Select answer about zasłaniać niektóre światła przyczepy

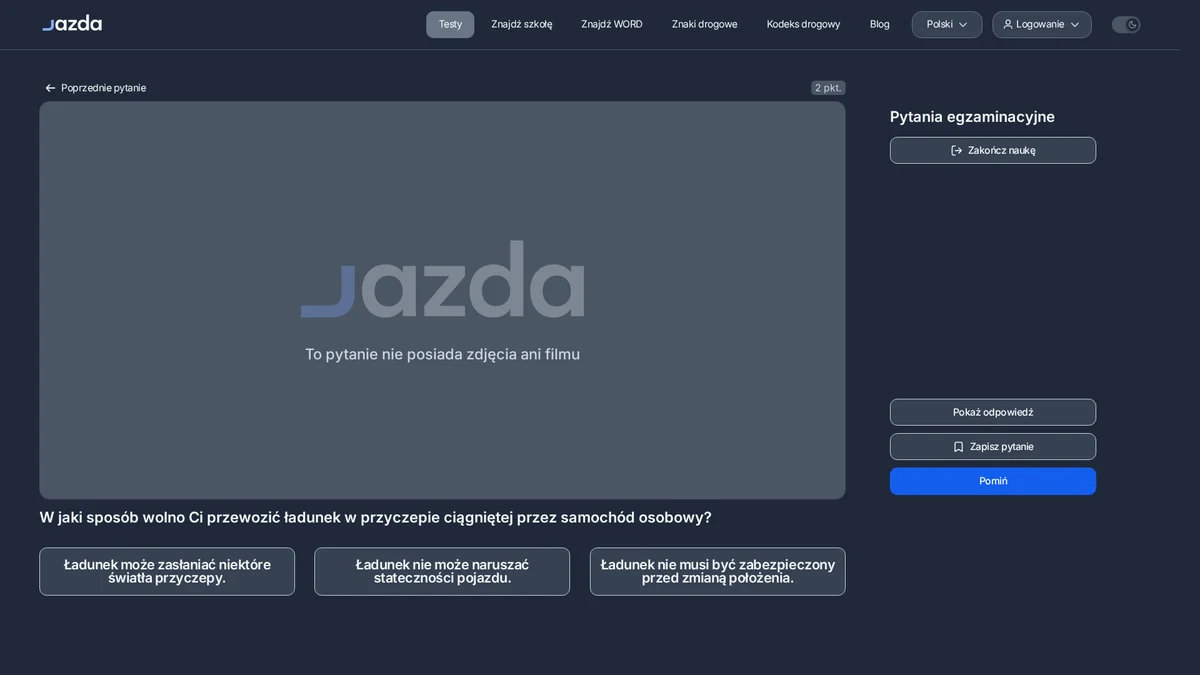pyautogui.click(x=167, y=571)
